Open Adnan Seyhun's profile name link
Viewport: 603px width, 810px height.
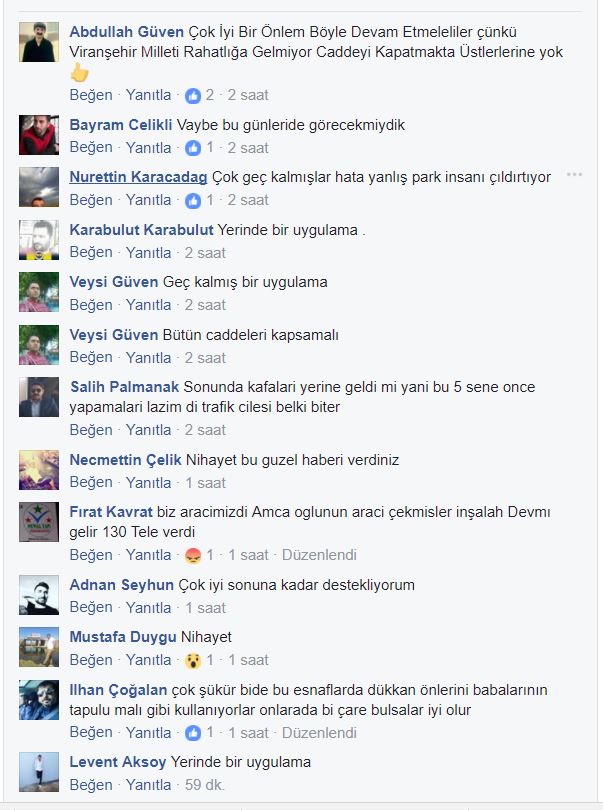[121, 585]
